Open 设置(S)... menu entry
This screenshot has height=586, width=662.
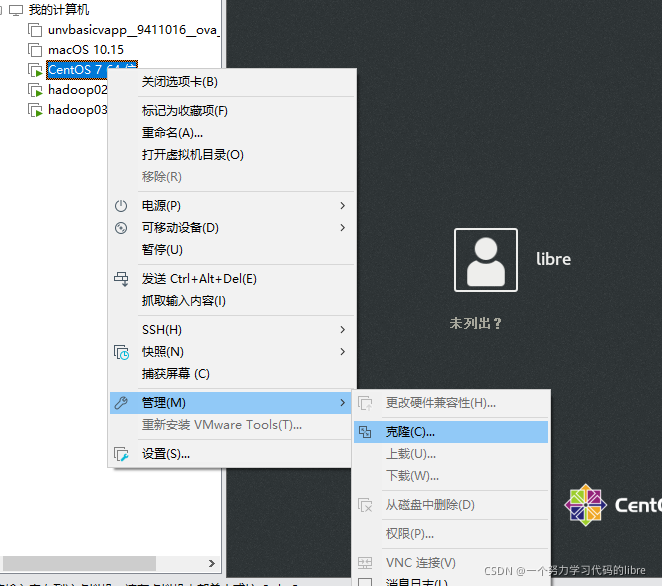(x=231, y=454)
